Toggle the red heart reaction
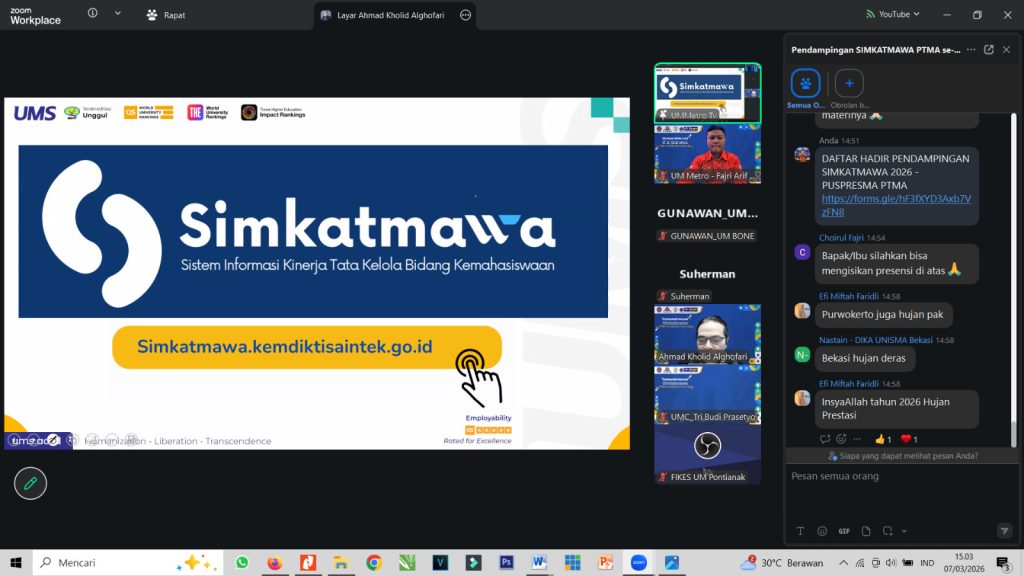This screenshot has height=576, width=1024. click(x=909, y=439)
